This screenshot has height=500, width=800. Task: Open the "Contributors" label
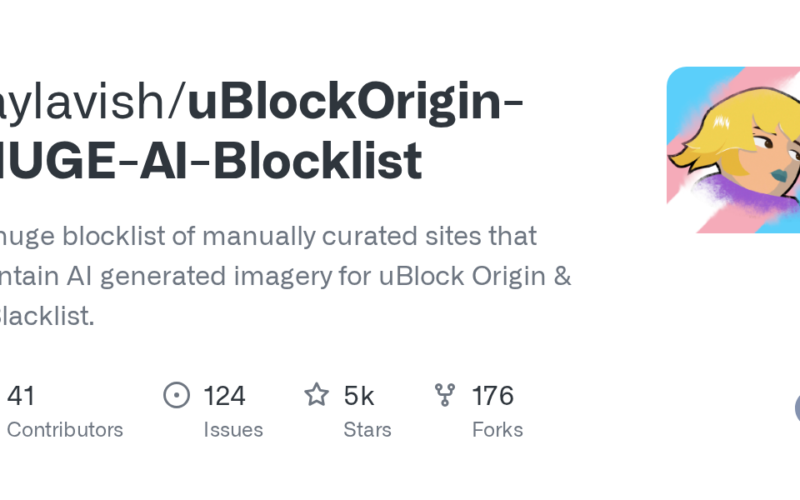pyautogui.click(x=62, y=430)
